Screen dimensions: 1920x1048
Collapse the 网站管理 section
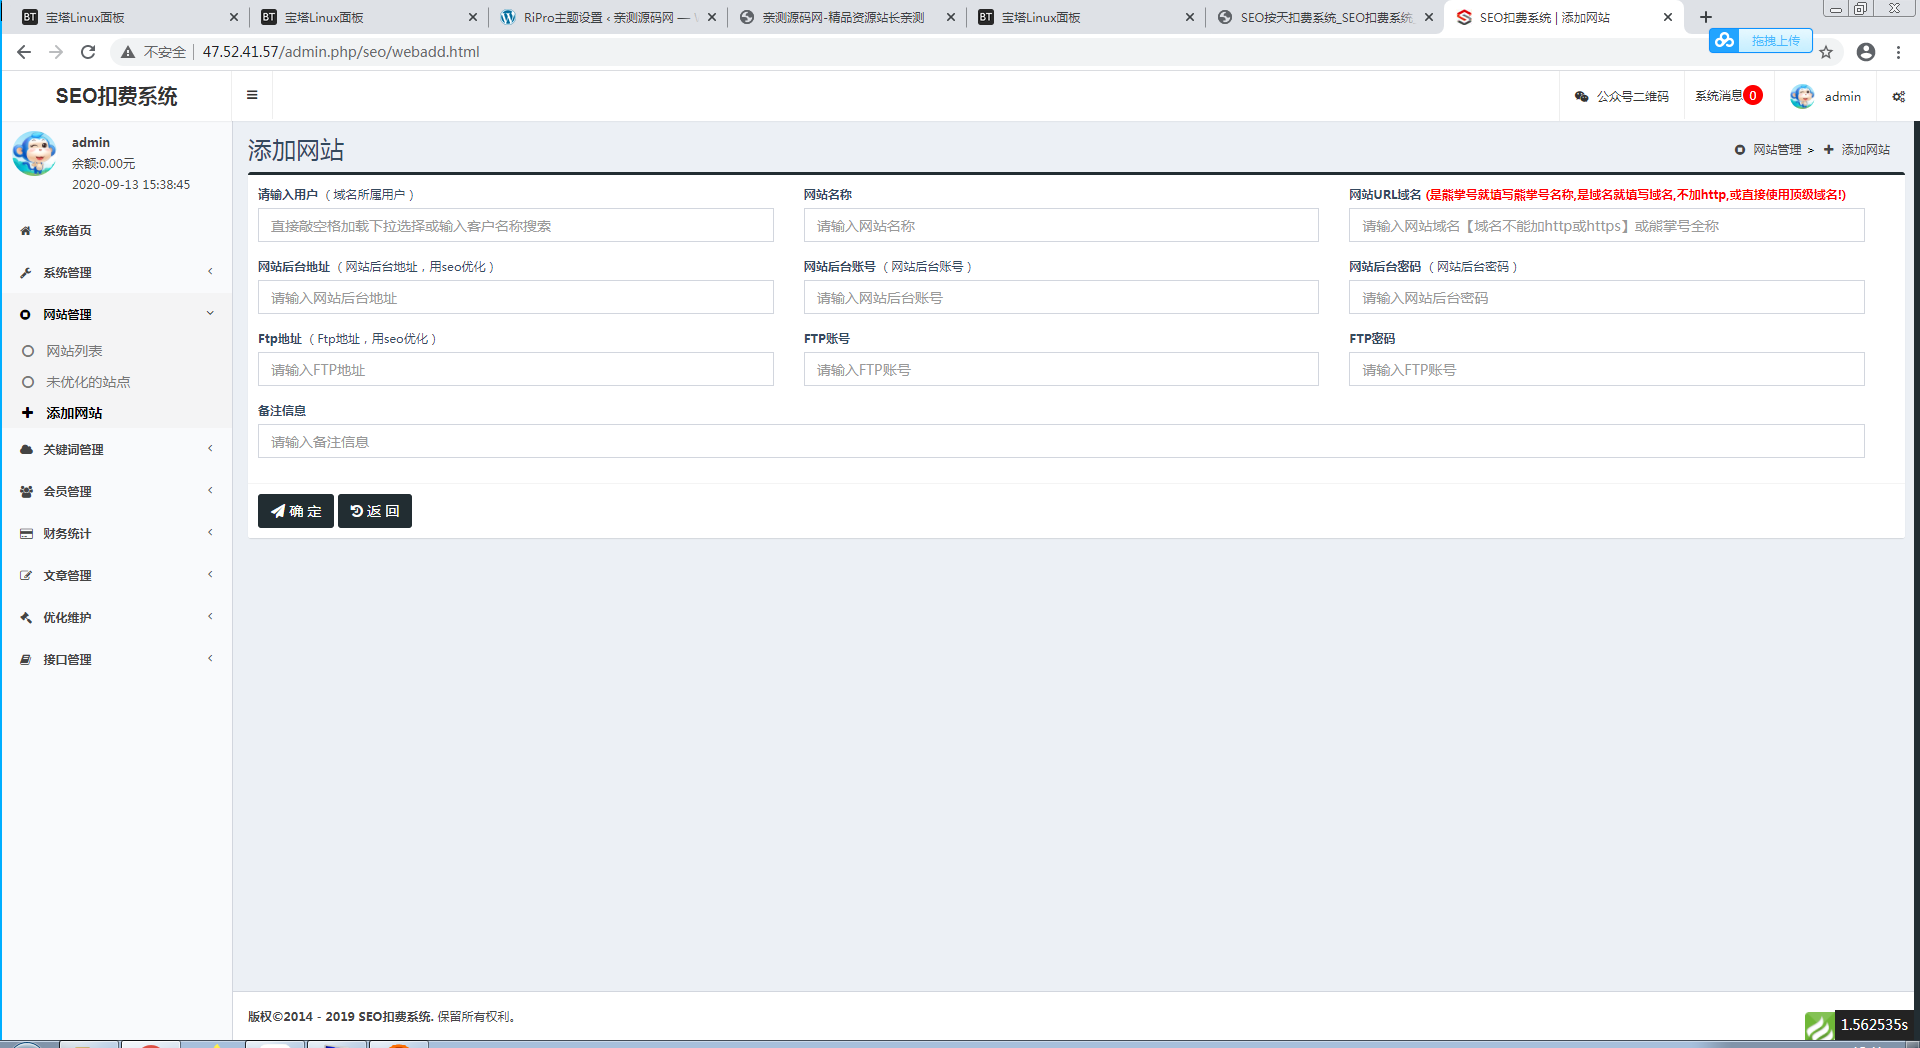(x=116, y=315)
